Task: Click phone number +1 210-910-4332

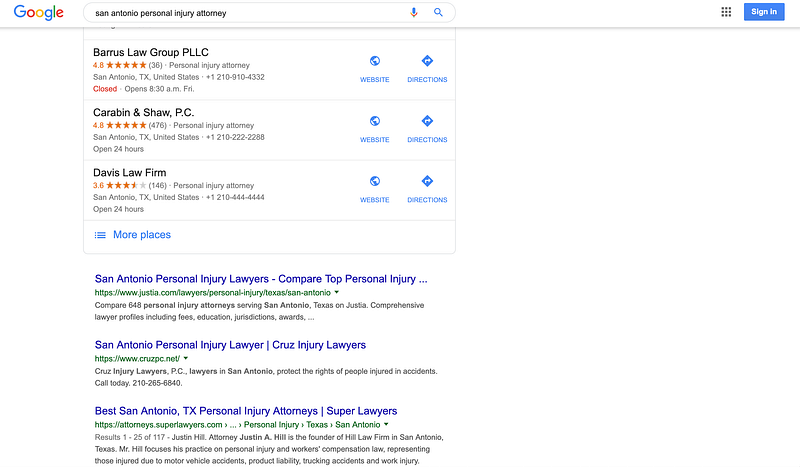Action: [235, 77]
